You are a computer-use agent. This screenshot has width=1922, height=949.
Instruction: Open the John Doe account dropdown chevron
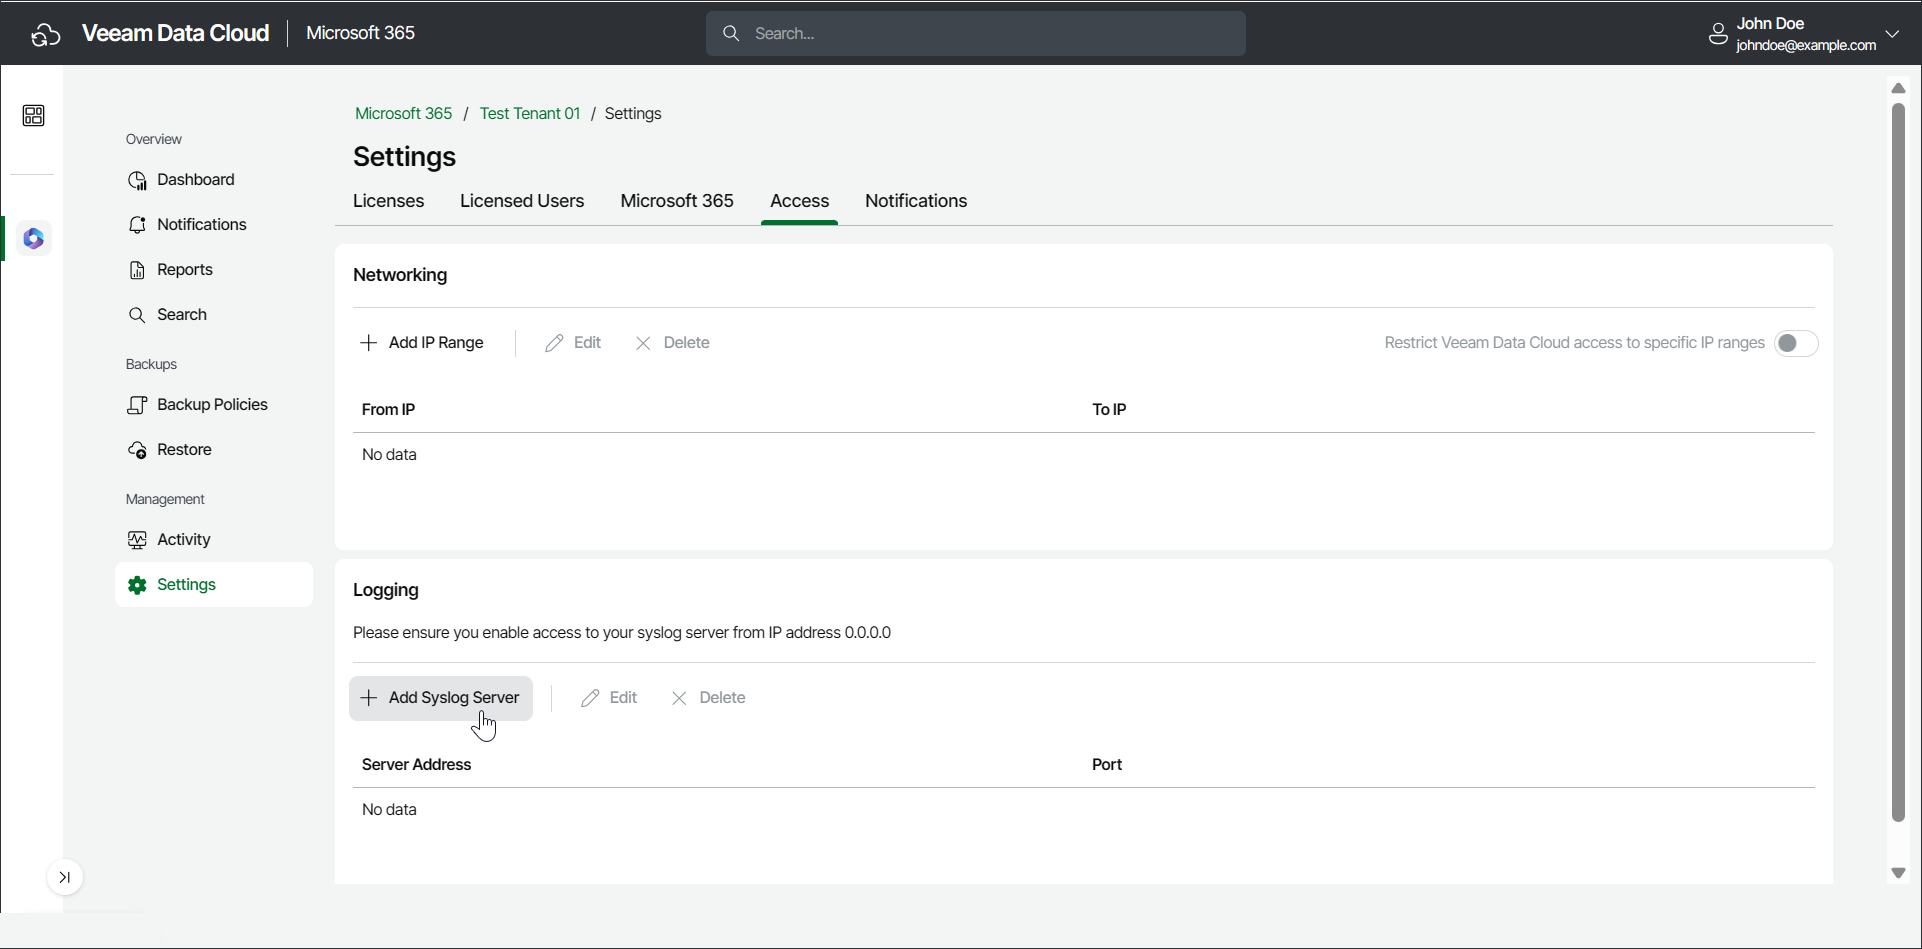click(1892, 34)
